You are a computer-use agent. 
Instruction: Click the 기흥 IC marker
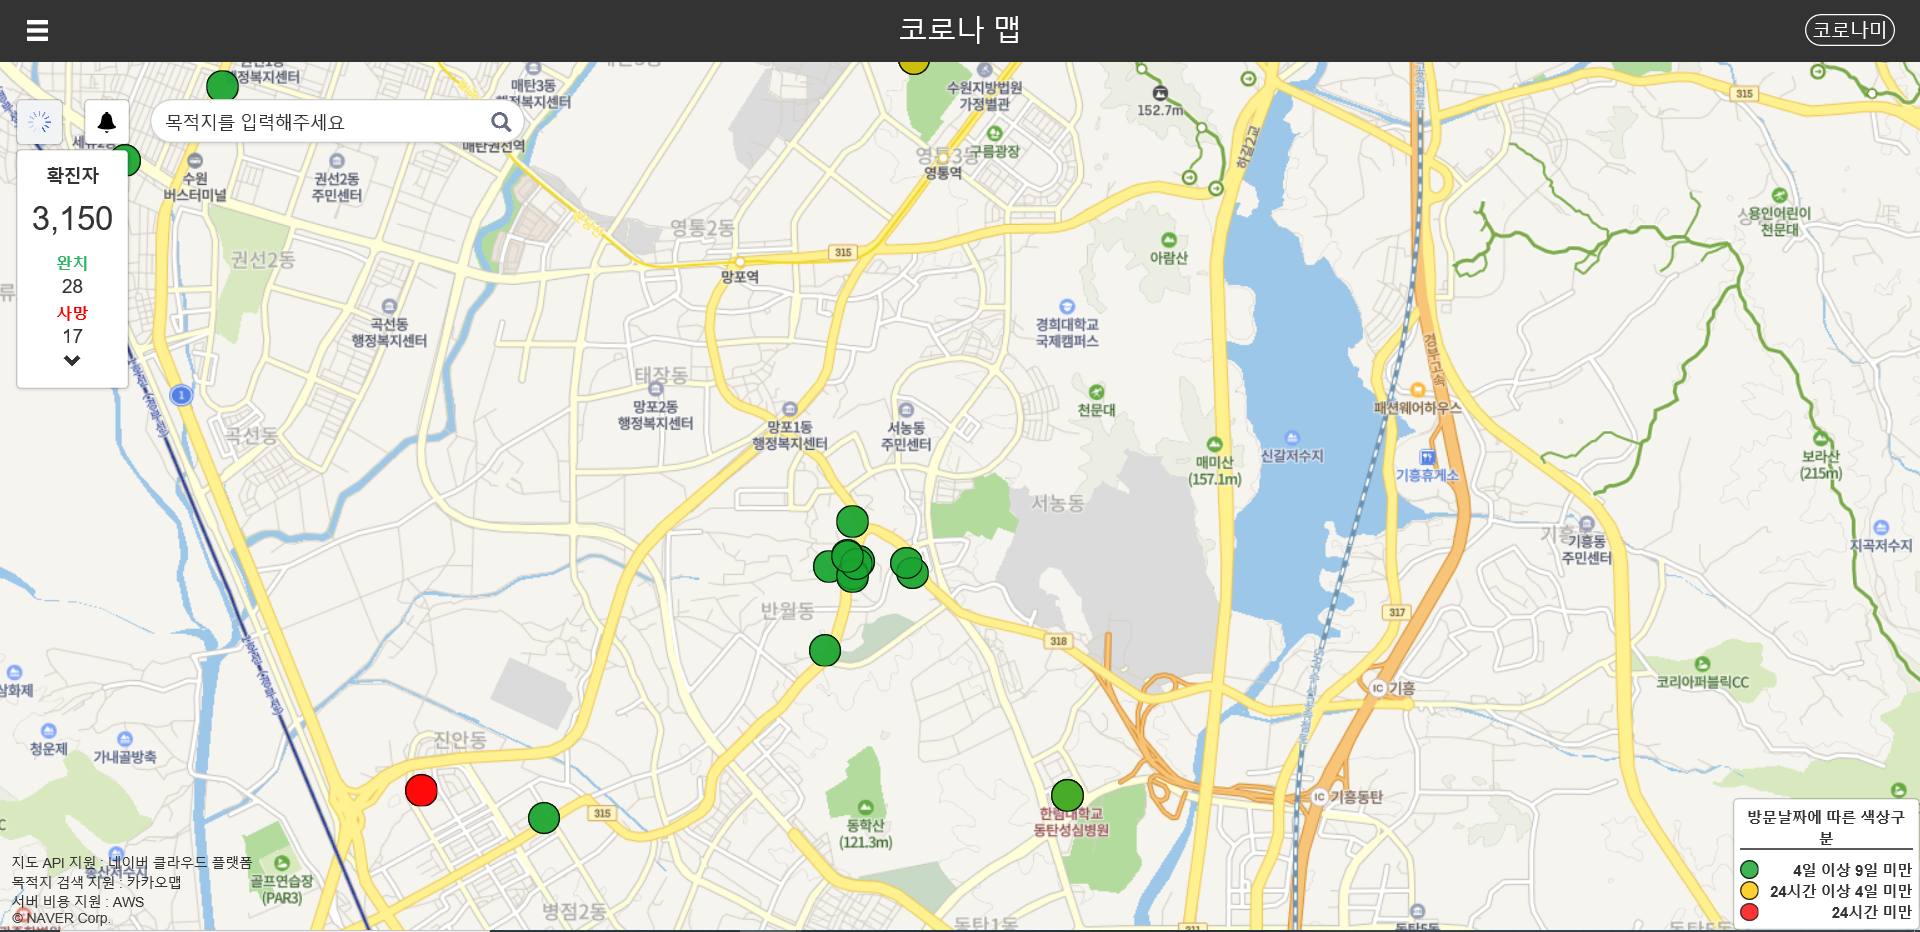tap(1378, 688)
